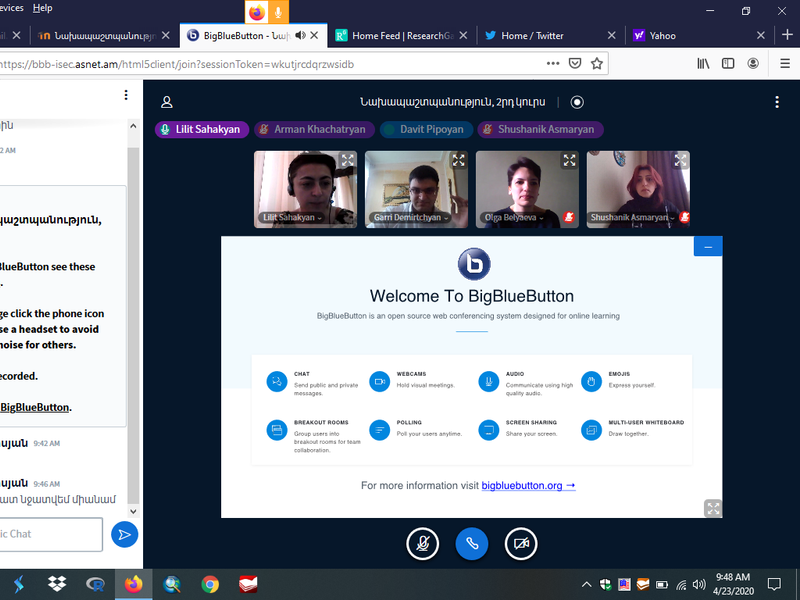Image resolution: width=800 pixels, height=600 pixels.
Task: Toggle Firefox sidebar
Action: click(728, 64)
